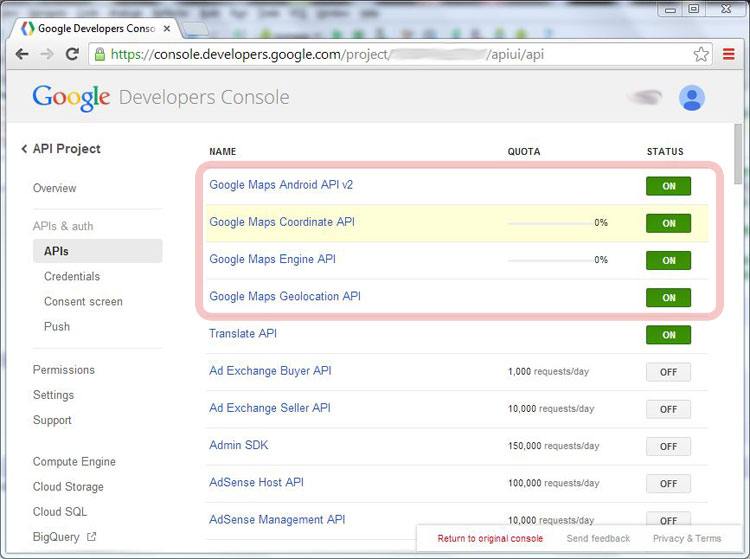Click the browser forward arrow
Viewport: 750px width, 559px height.
[47, 54]
